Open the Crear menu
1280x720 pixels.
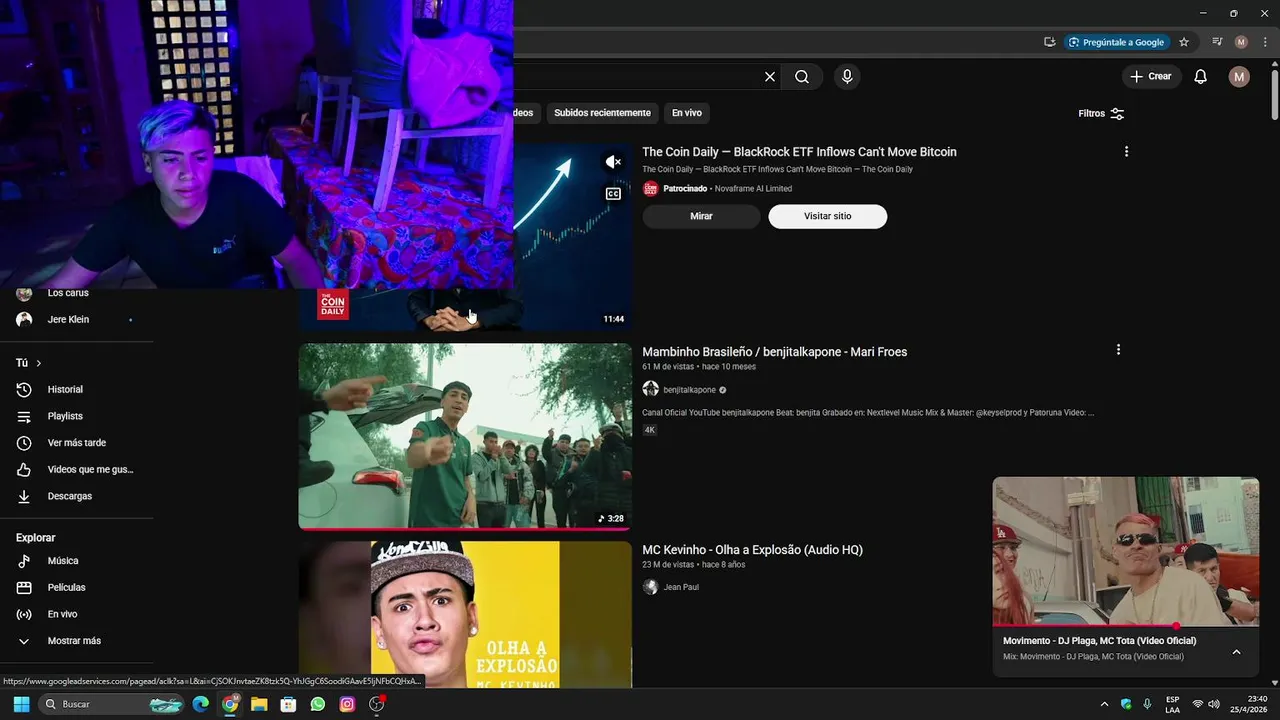pyautogui.click(x=1151, y=77)
